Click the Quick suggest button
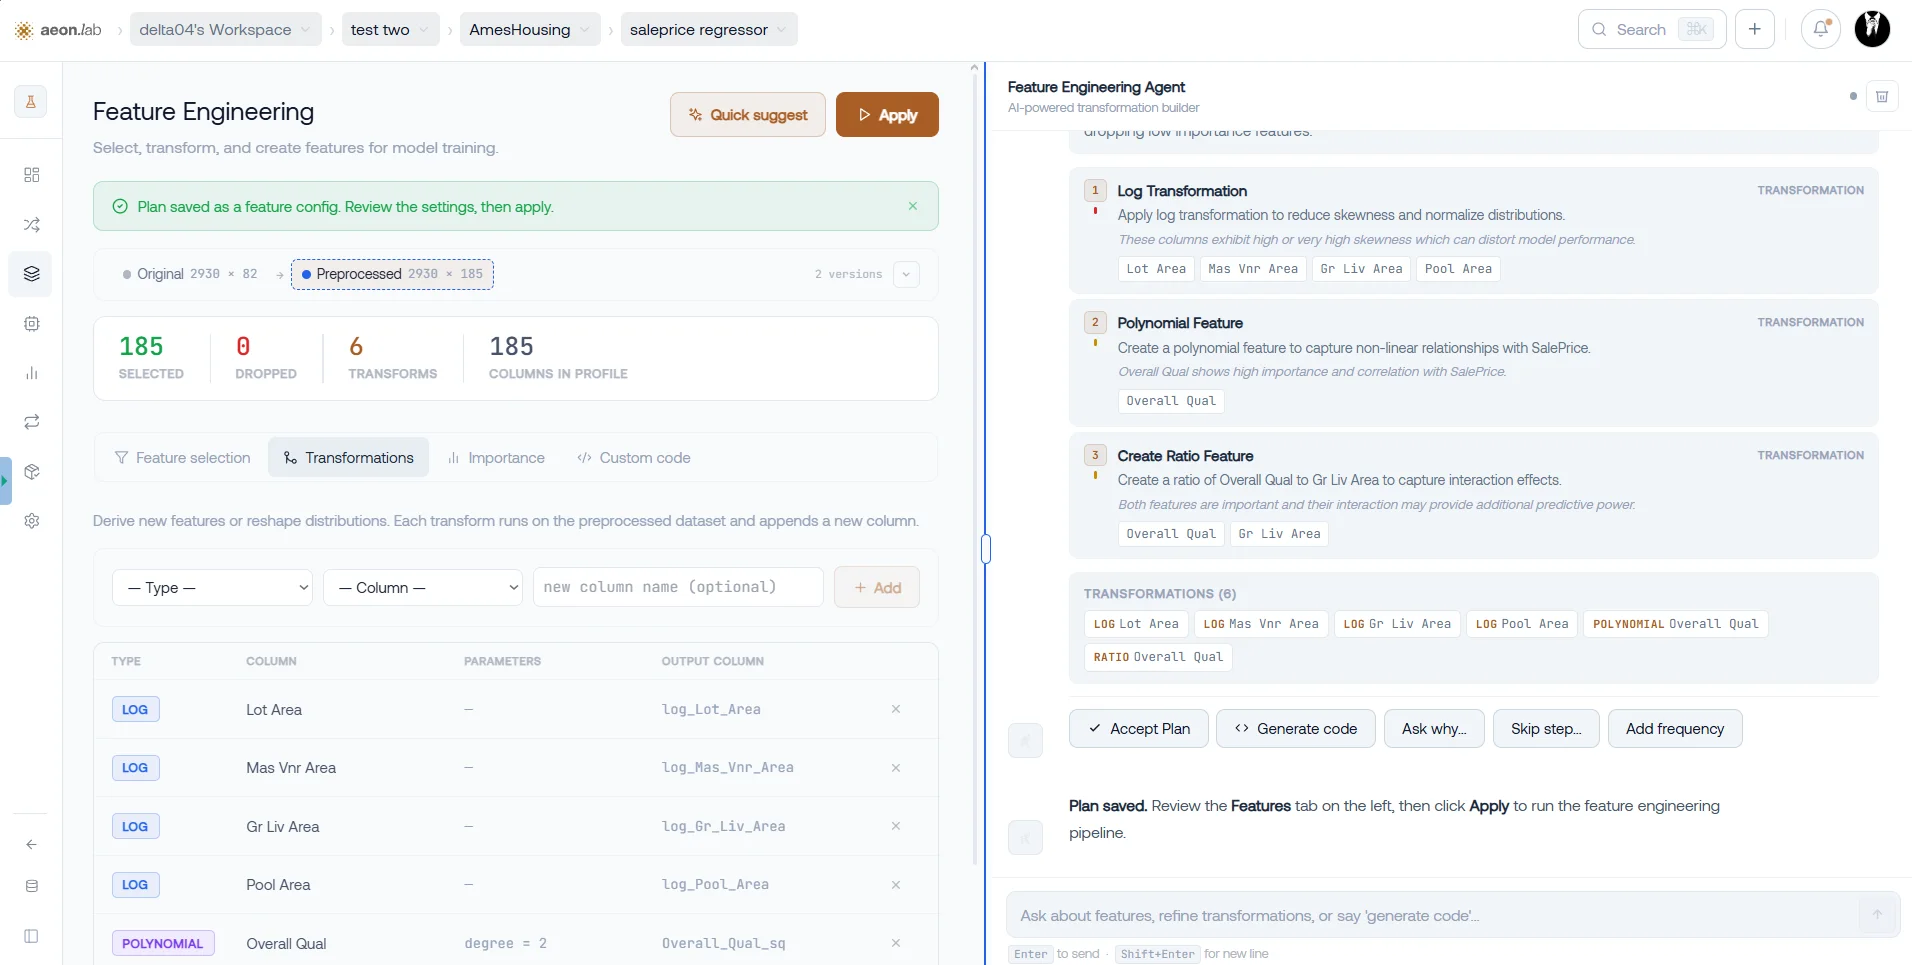Screen dimensions: 1912x965 coord(748,115)
